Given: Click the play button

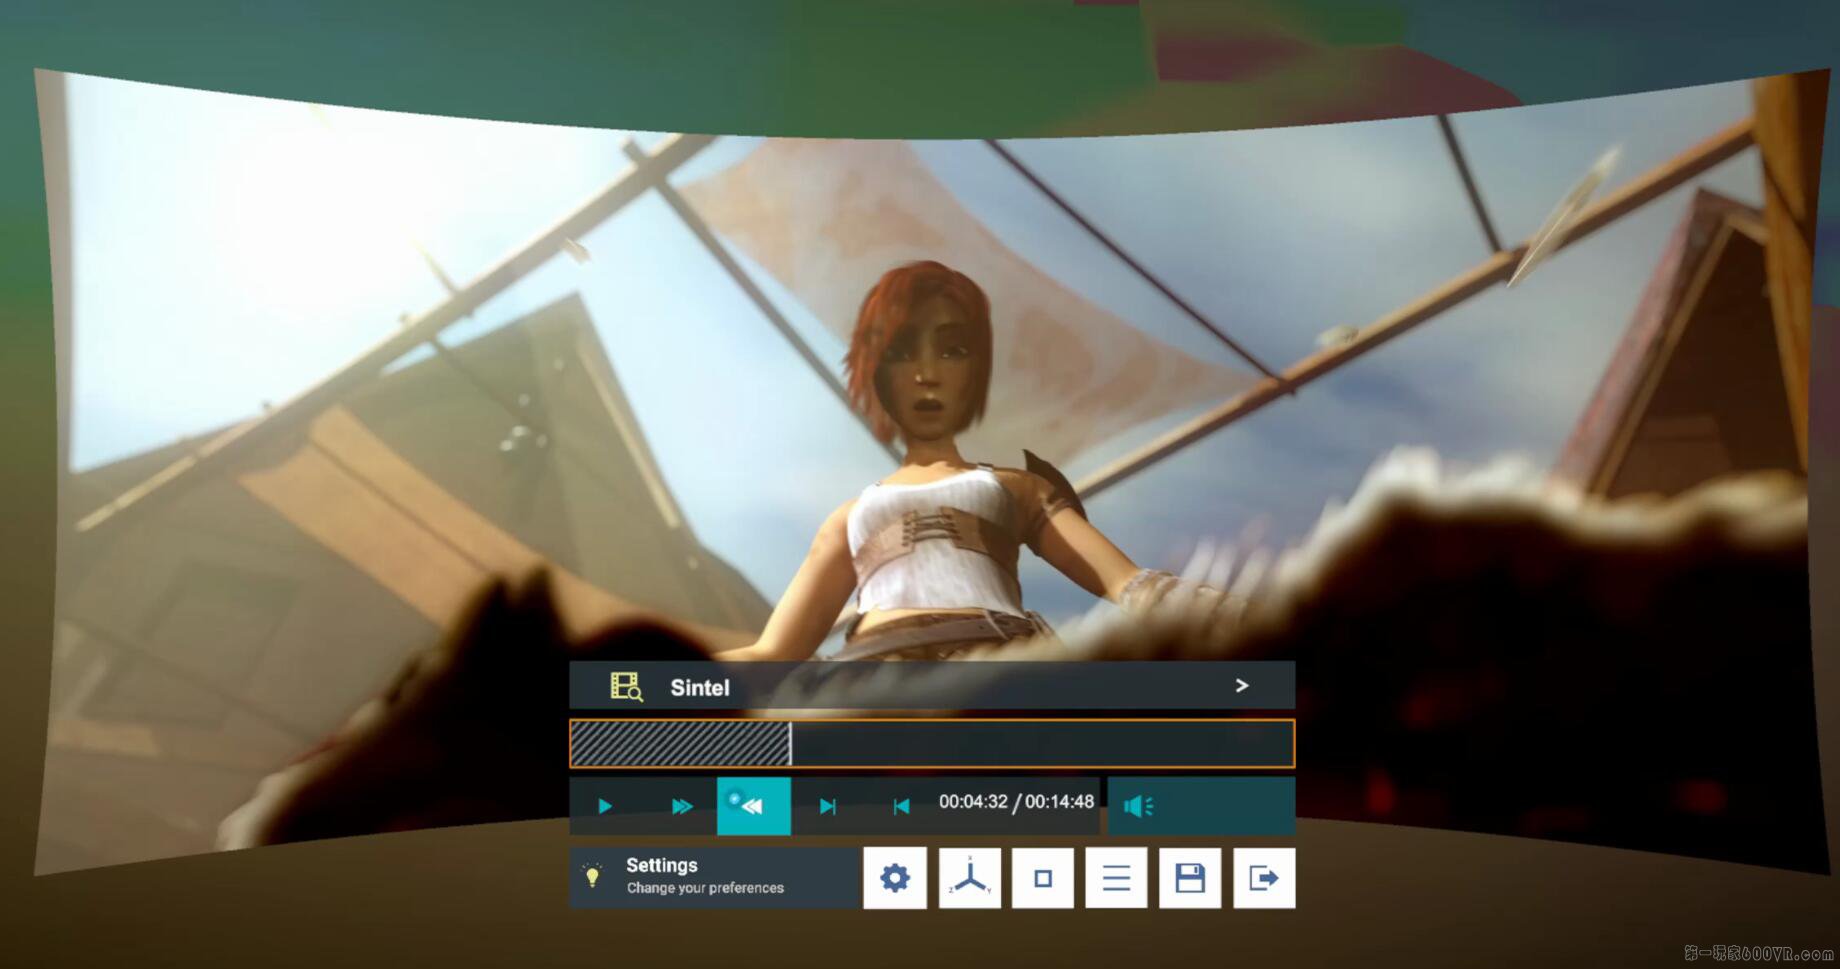Looking at the screenshot, I should tap(605, 806).
